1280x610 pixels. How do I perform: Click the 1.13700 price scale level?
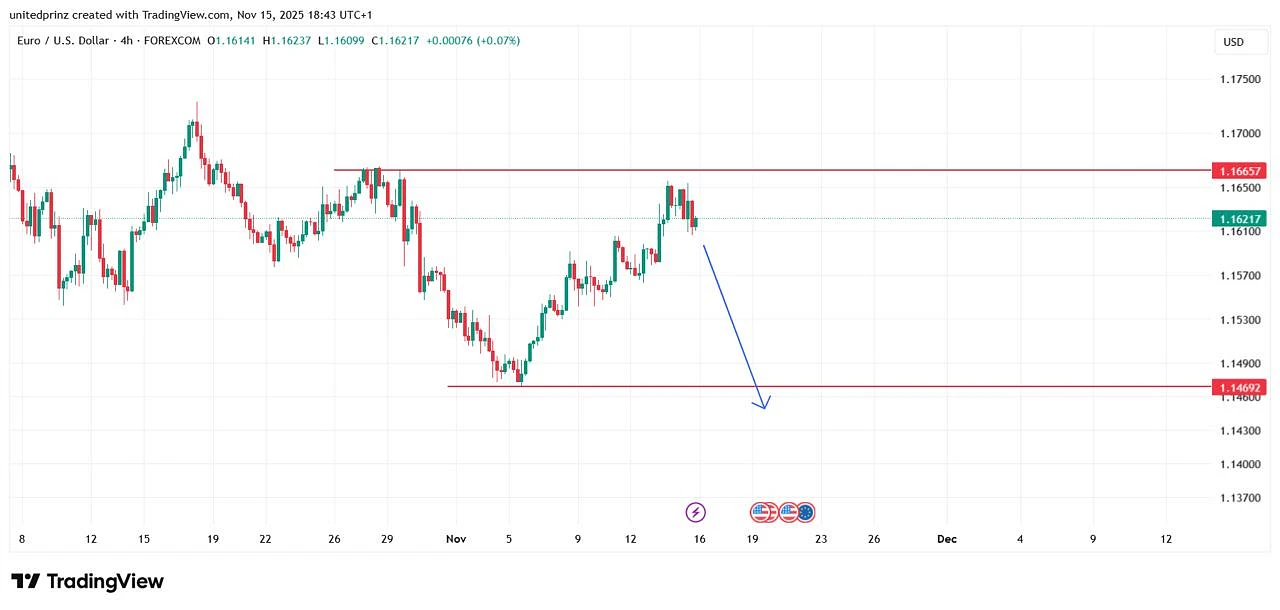pos(1240,497)
